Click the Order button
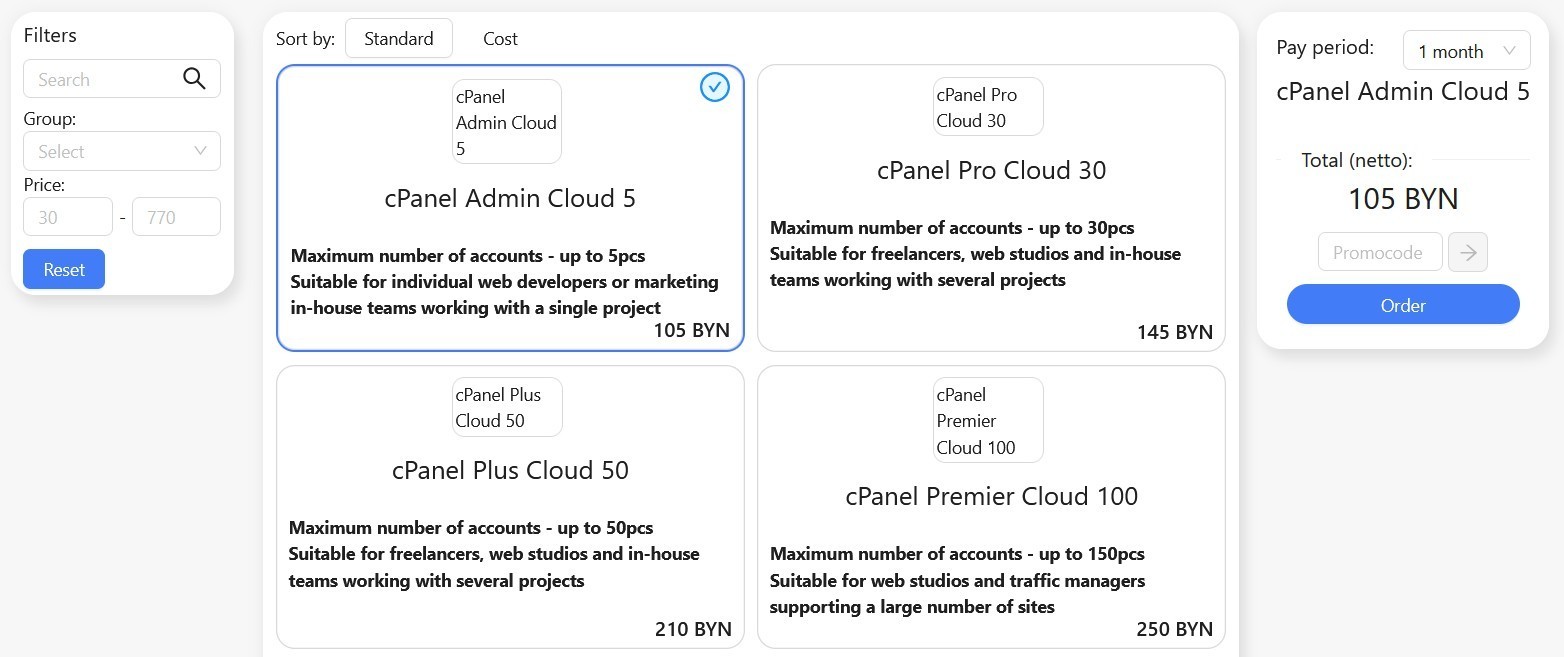The height and width of the screenshot is (657, 1564). tap(1403, 305)
